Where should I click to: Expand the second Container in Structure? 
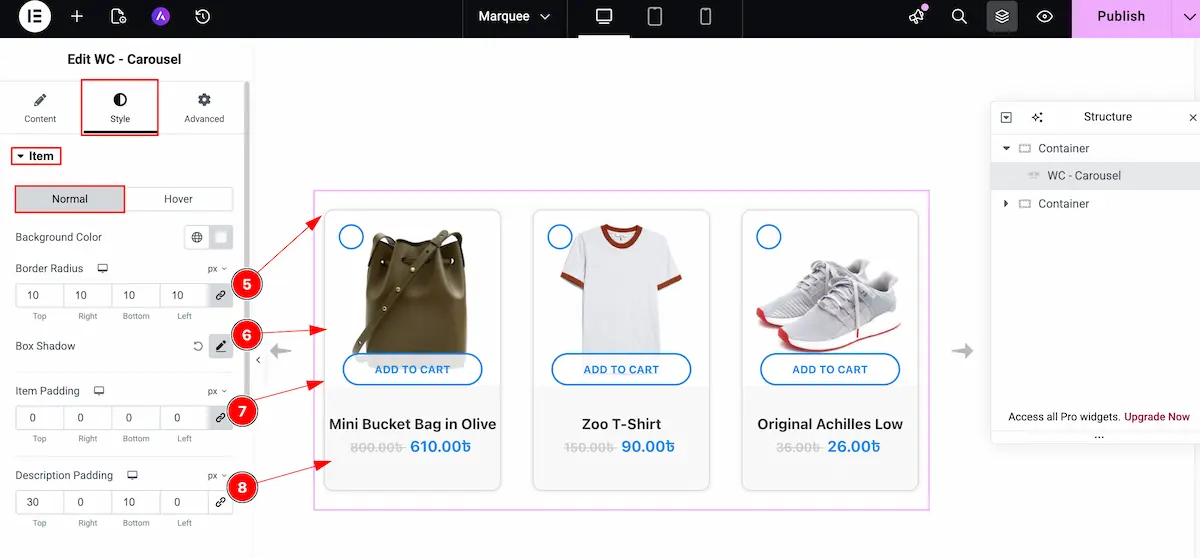pyautogui.click(x=1006, y=204)
